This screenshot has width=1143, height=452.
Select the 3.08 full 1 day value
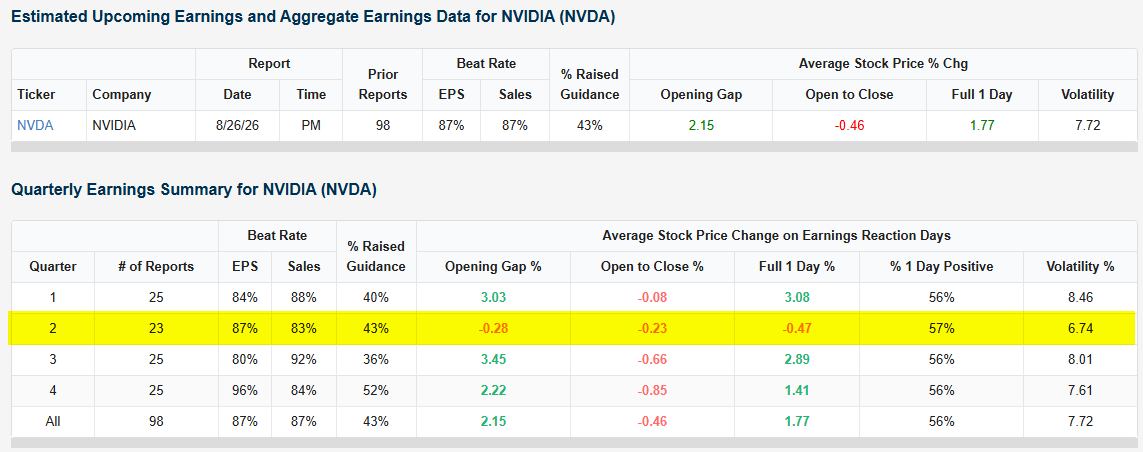pos(797,297)
